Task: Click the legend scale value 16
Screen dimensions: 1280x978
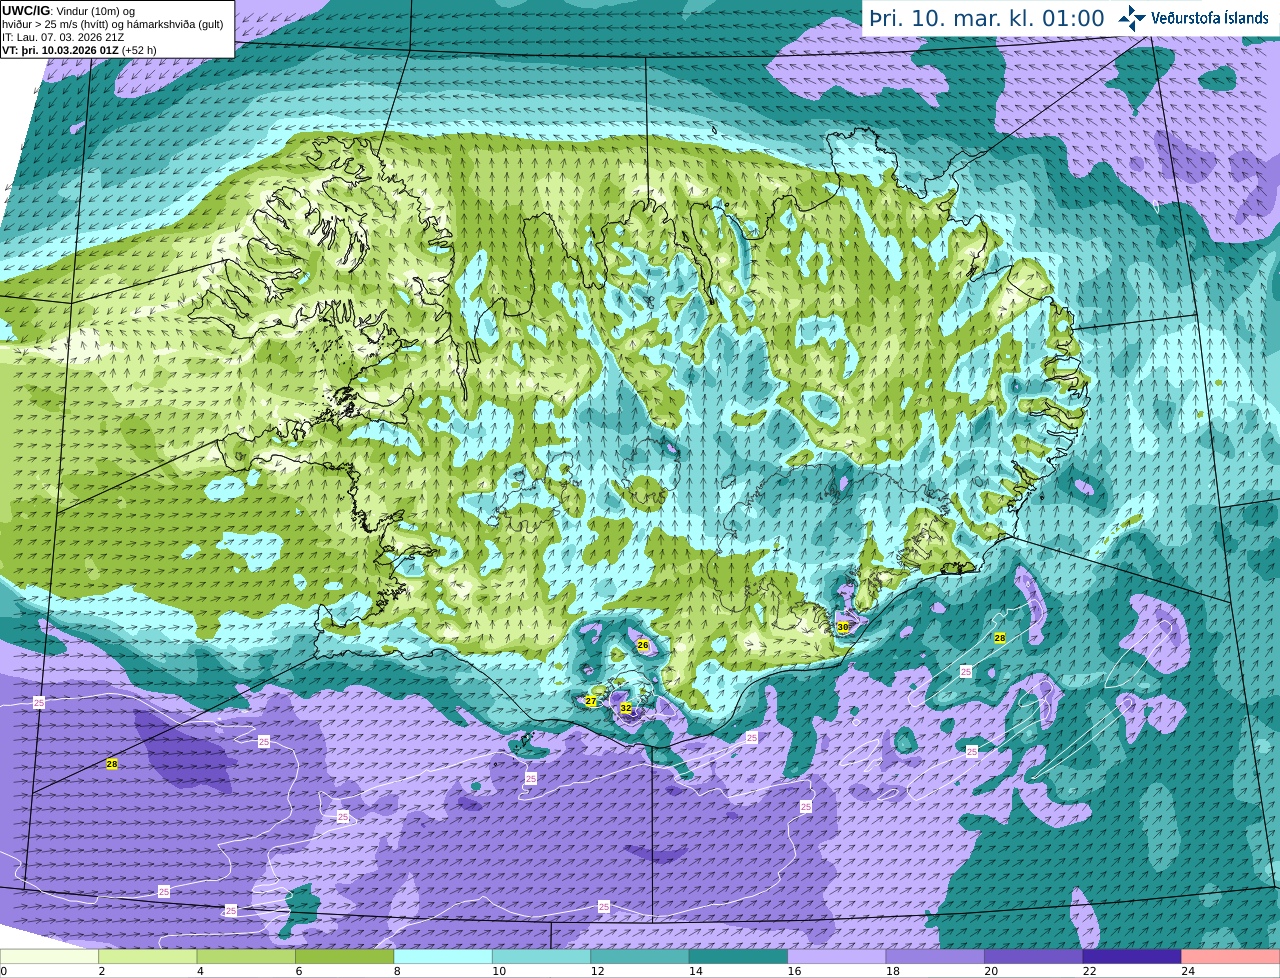Action: coord(794,971)
